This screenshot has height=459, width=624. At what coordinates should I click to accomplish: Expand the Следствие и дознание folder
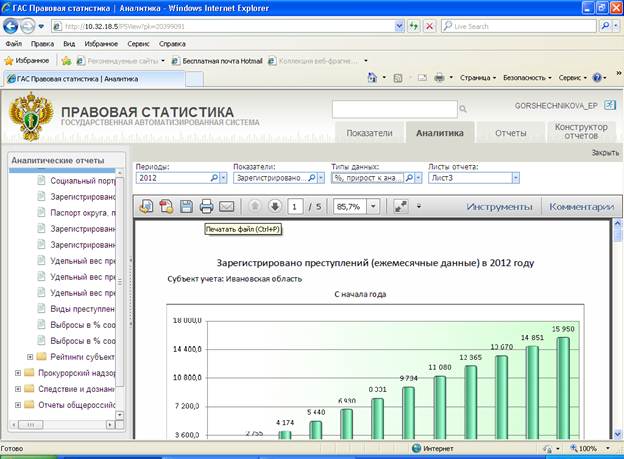tap(18, 389)
